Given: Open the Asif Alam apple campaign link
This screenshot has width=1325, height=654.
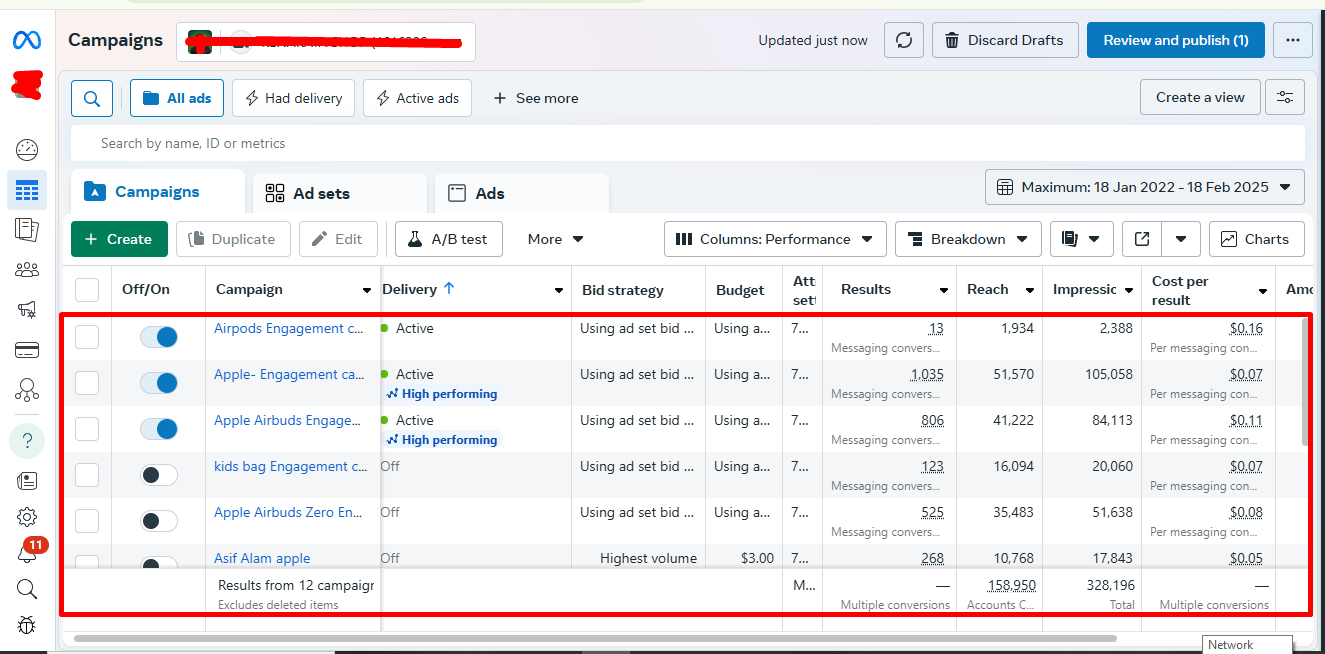Looking at the screenshot, I should [x=262, y=558].
